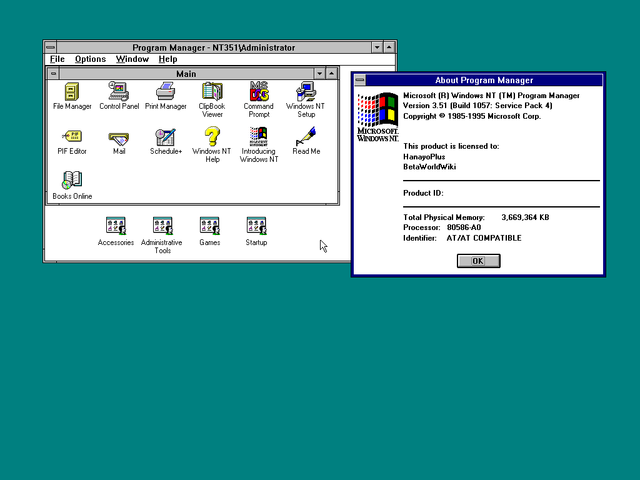Image resolution: width=640 pixels, height=480 pixels.
Task: Click OK in About Program Manager
Action: coord(478,261)
